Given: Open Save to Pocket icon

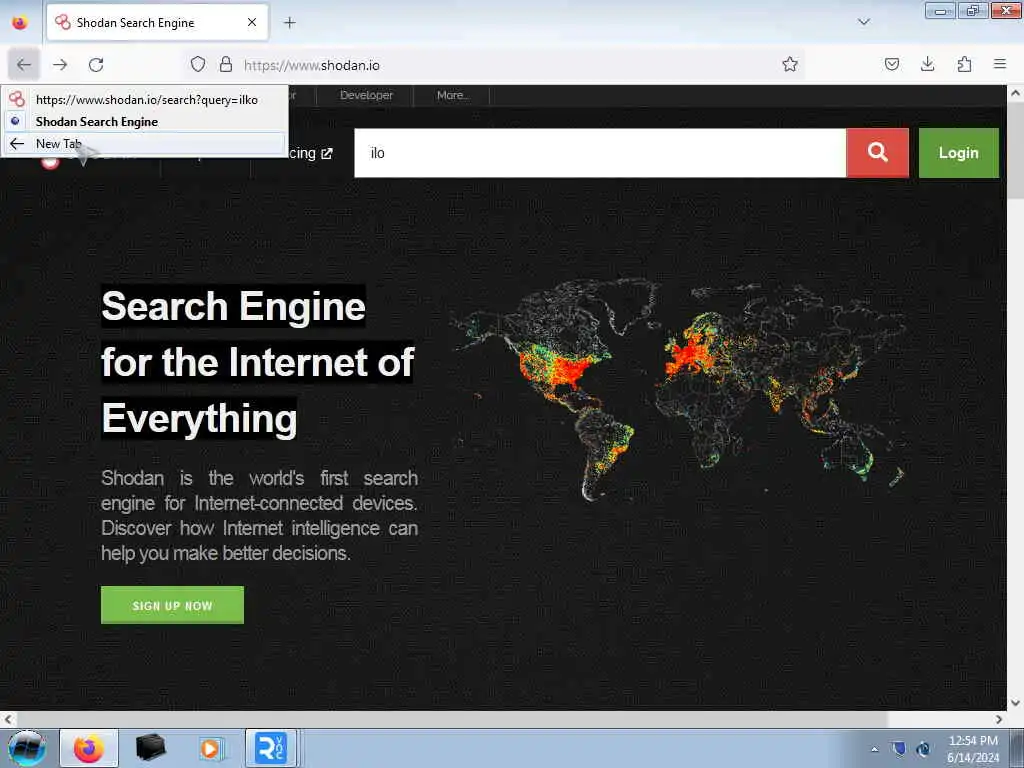Looking at the screenshot, I should tap(891, 64).
